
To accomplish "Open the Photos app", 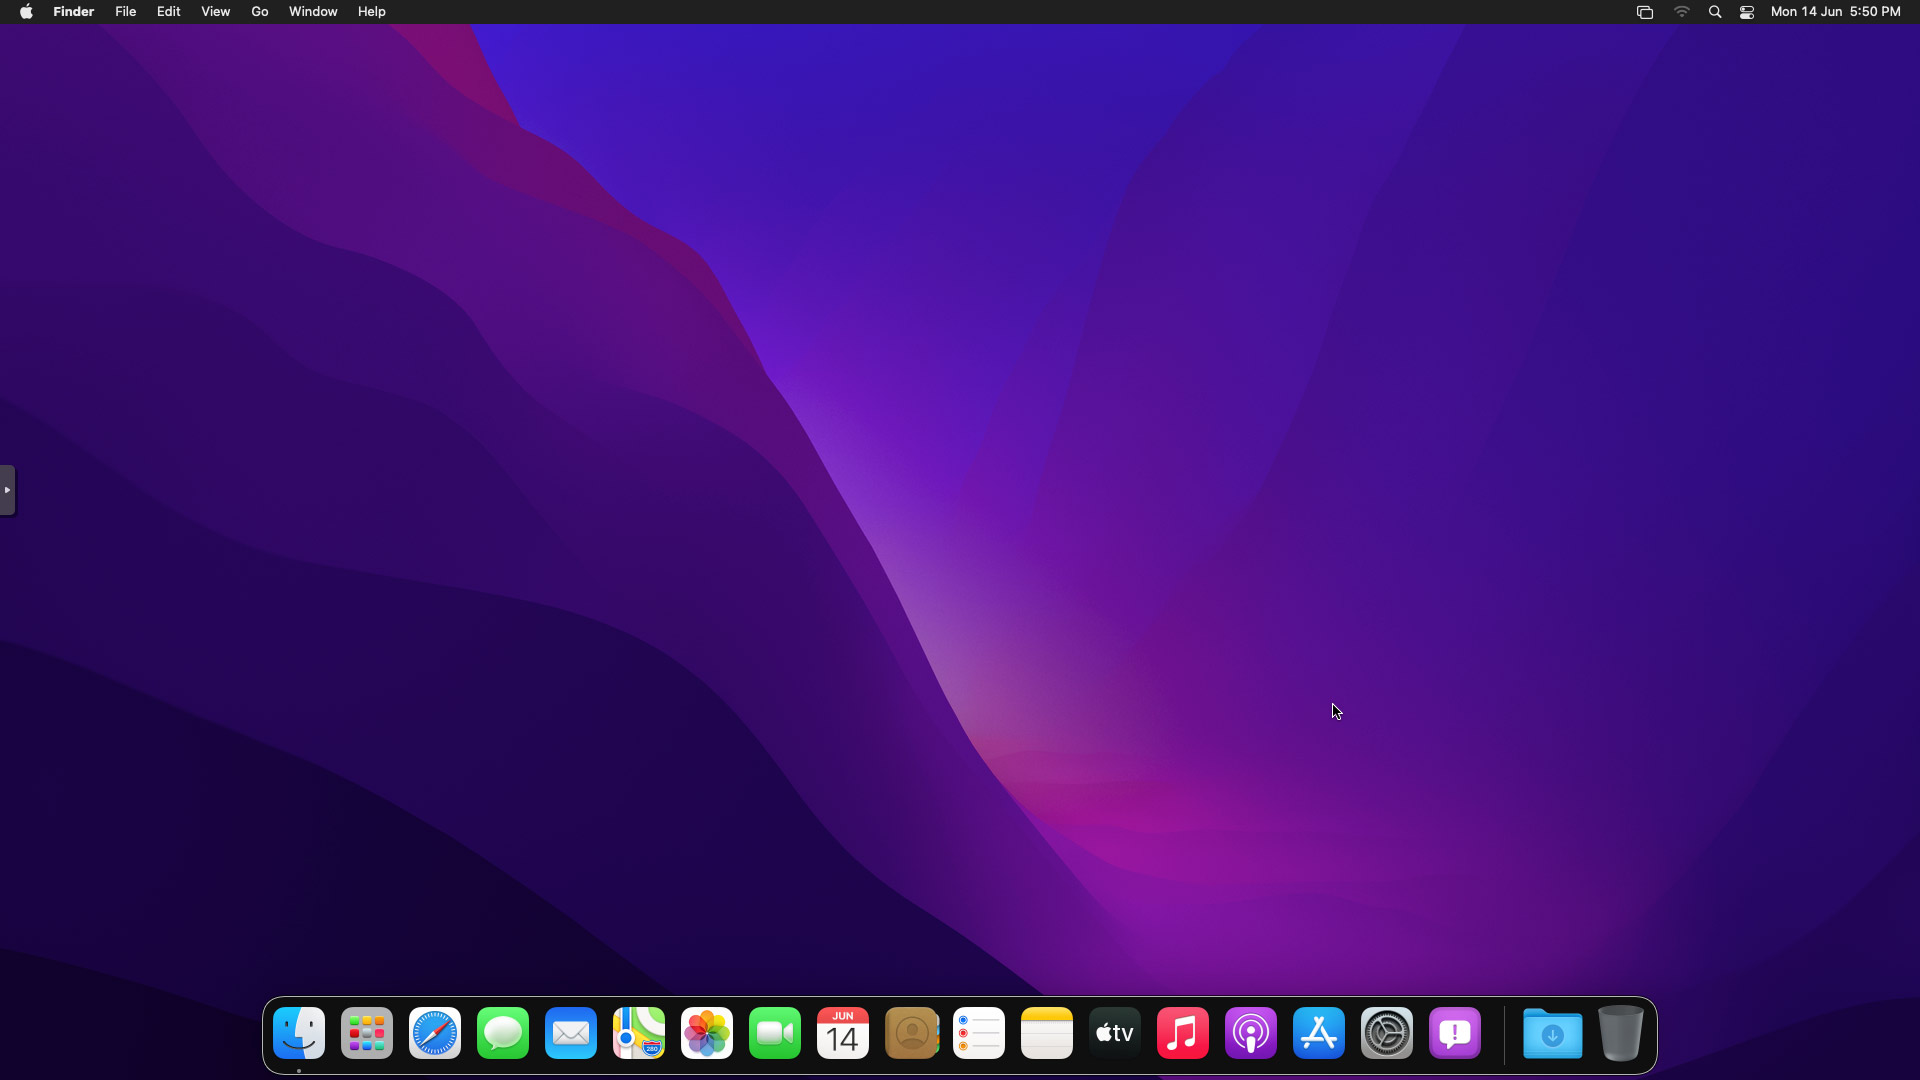I will 707,1033.
